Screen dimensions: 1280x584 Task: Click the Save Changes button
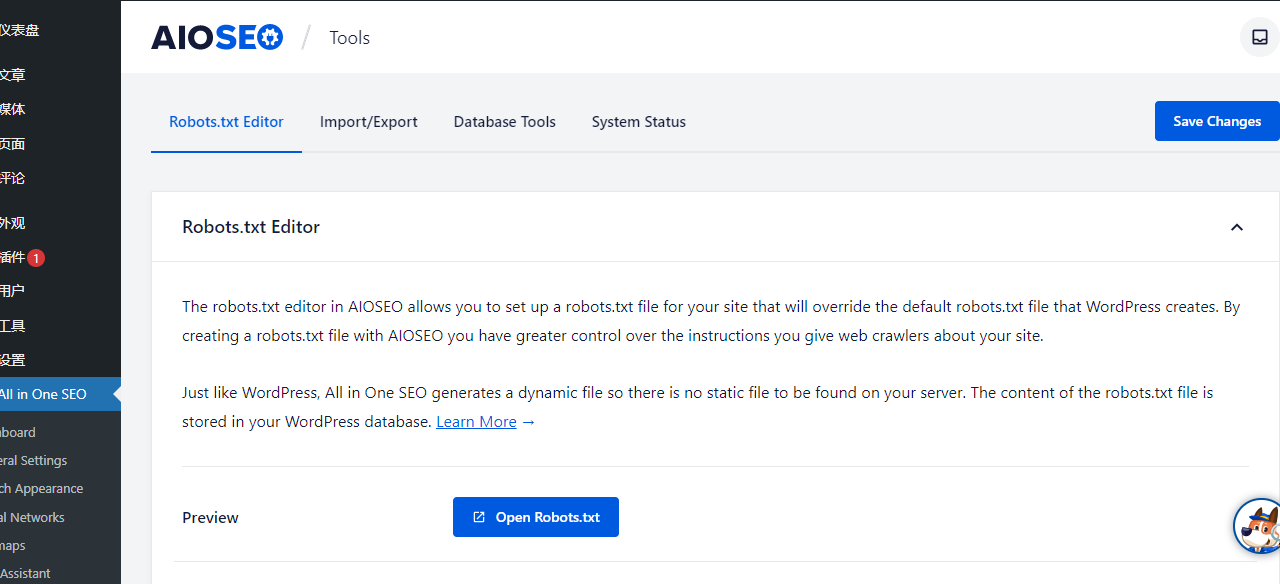point(1216,121)
